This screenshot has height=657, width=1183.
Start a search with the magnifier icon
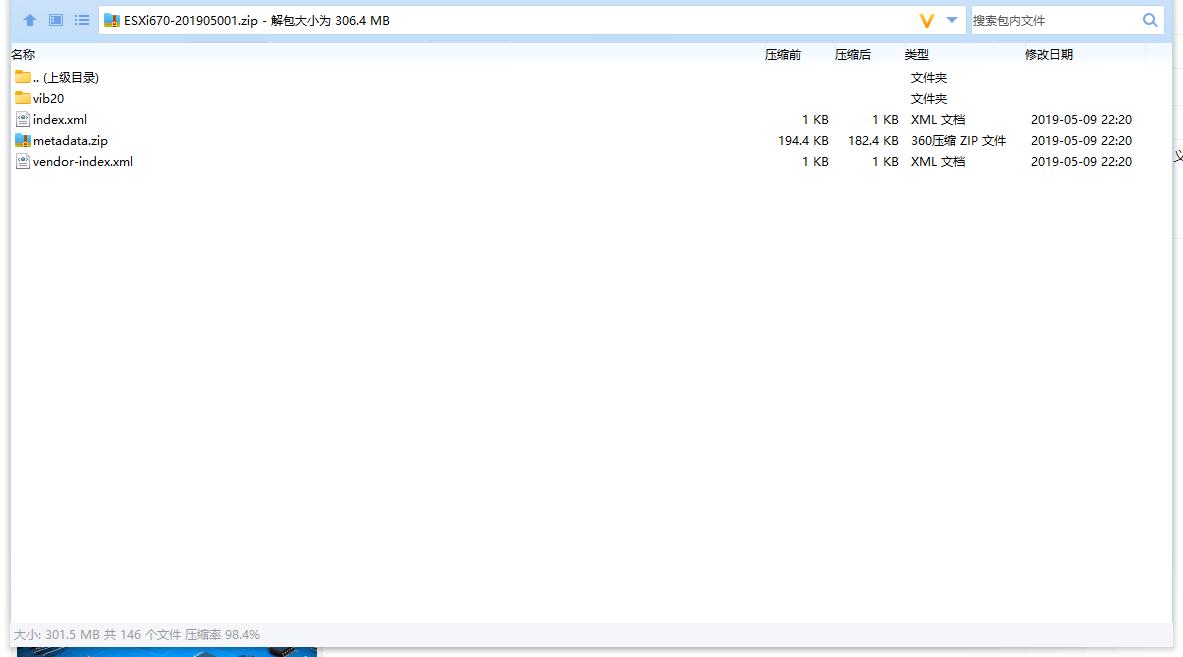pyautogui.click(x=1150, y=19)
